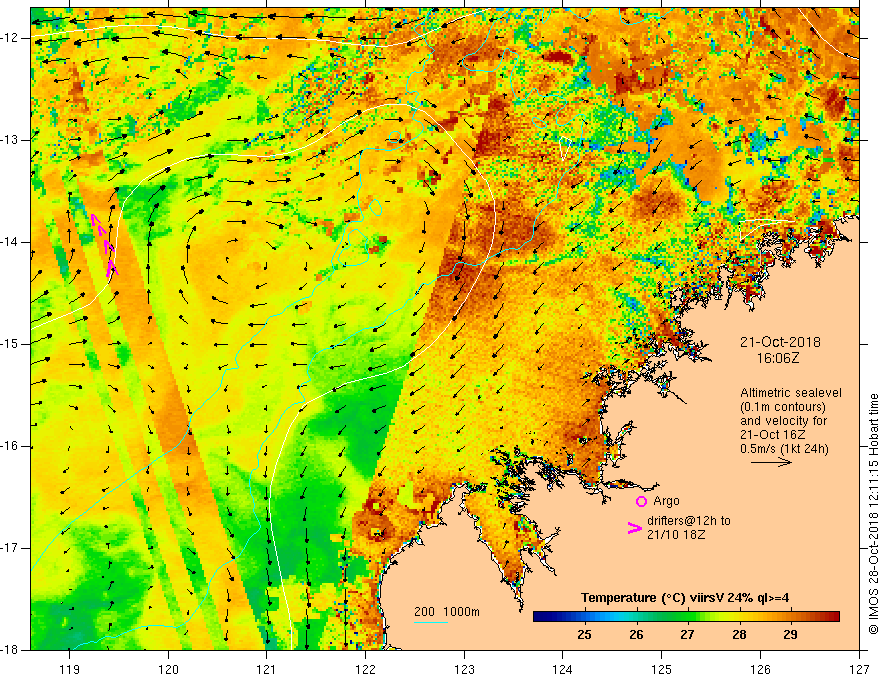This screenshot has height=680, width=880.
Task: Click the '21-Oct 16Z' legend text
Action: pos(773,434)
